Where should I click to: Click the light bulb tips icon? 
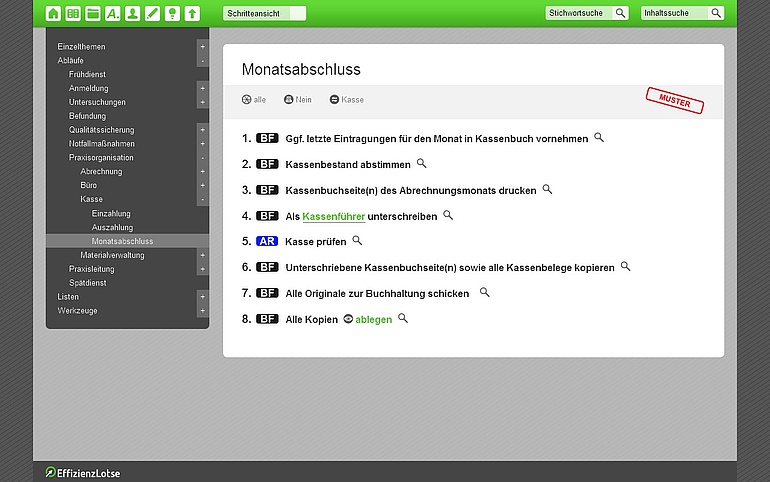coord(172,13)
